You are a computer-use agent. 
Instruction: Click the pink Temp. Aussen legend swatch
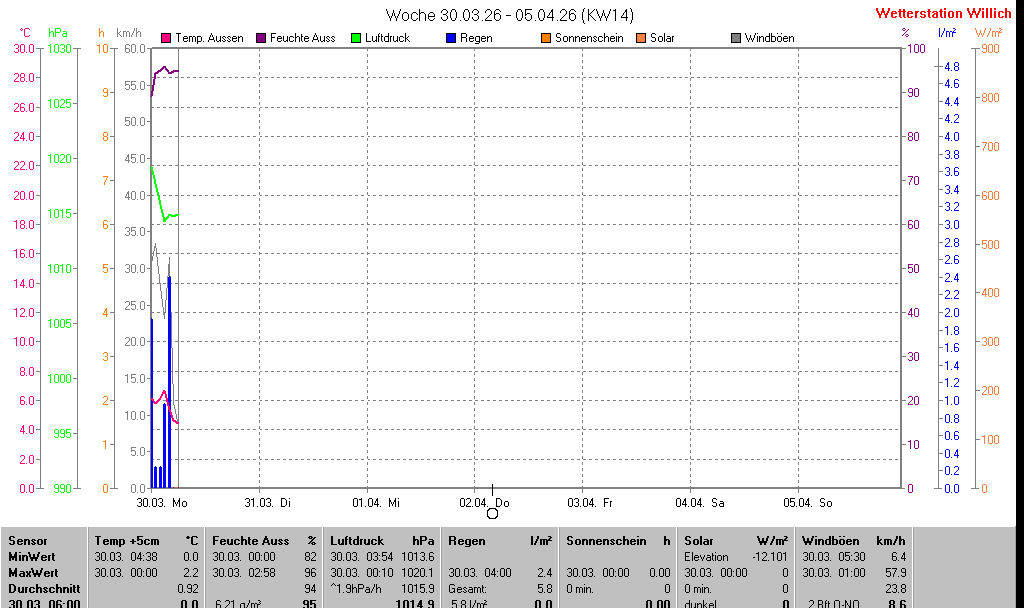tap(166, 38)
